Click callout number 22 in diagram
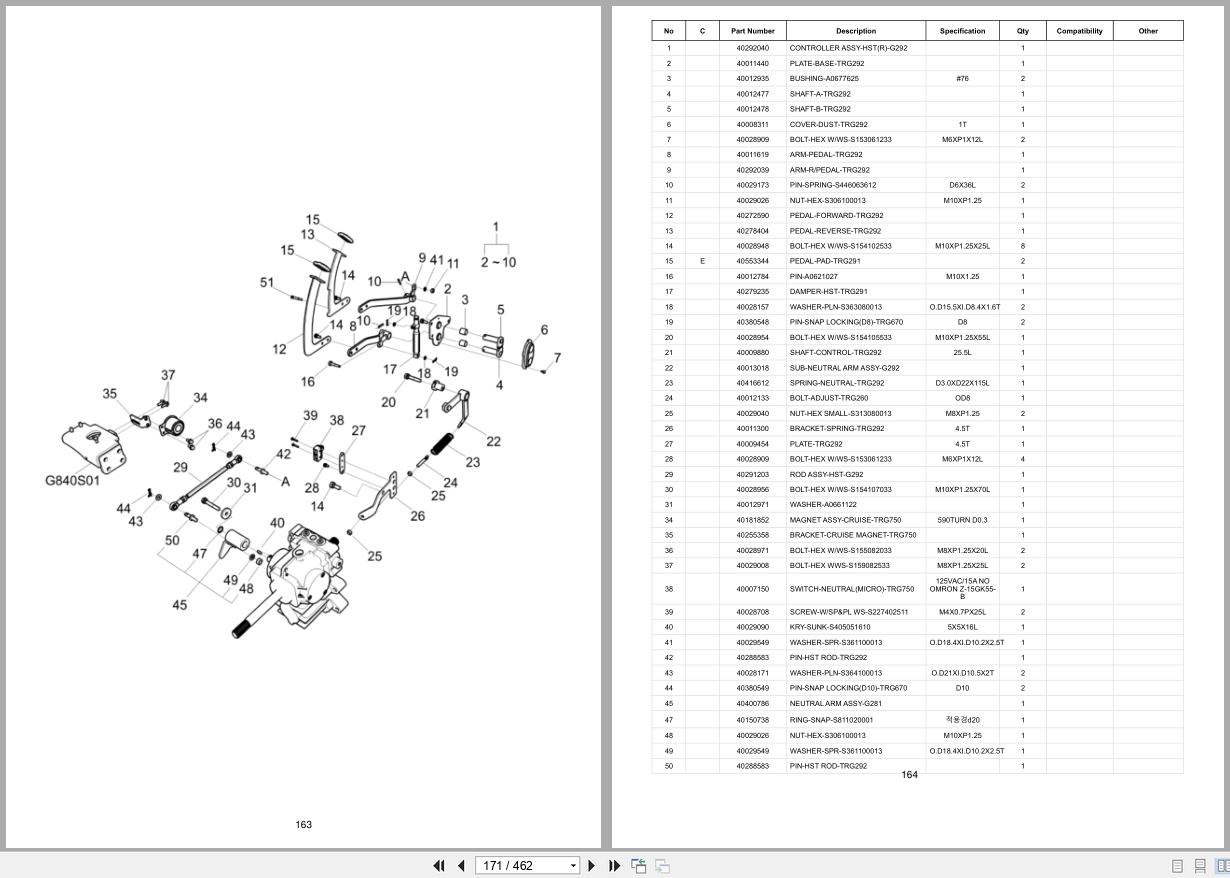The width and height of the screenshot is (1230, 878). click(493, 441)
